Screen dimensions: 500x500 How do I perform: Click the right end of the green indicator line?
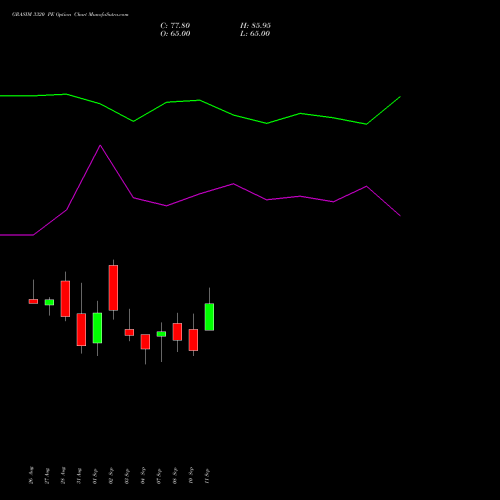400,97
